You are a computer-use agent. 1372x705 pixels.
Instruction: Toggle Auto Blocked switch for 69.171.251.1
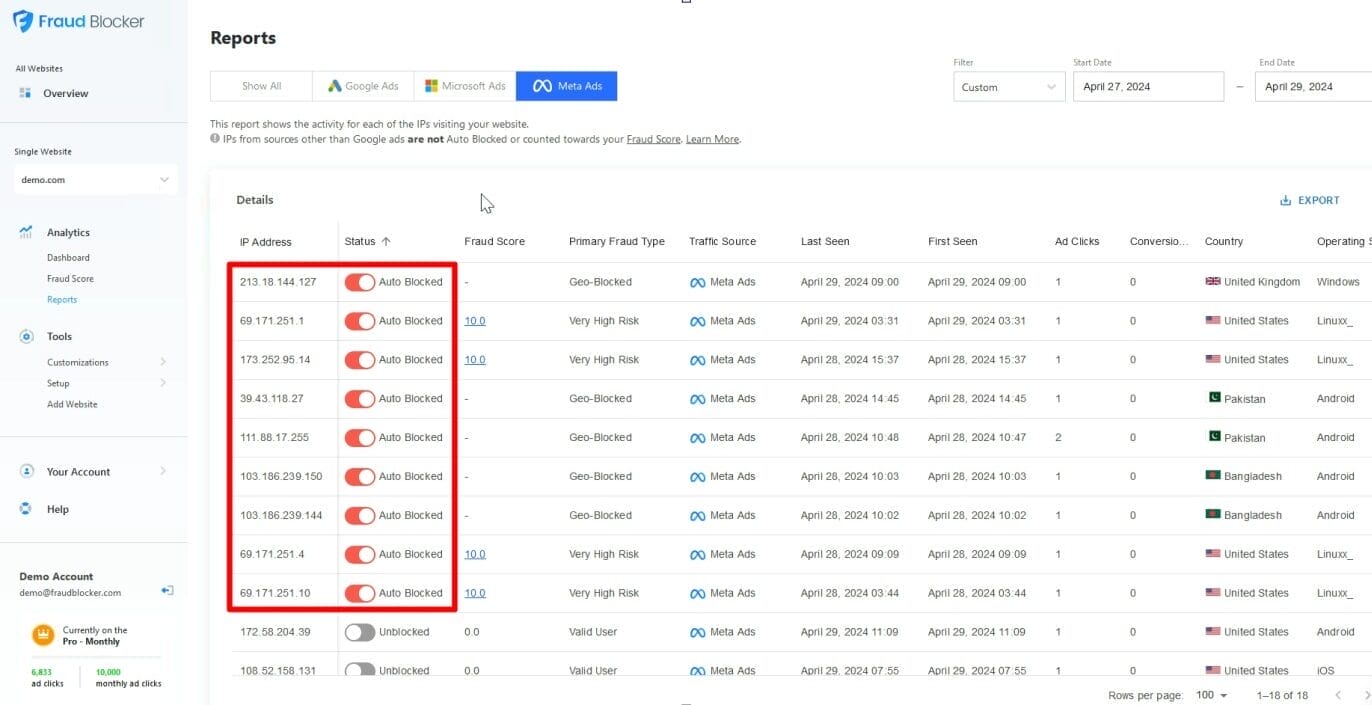click(x=360, y=321)
